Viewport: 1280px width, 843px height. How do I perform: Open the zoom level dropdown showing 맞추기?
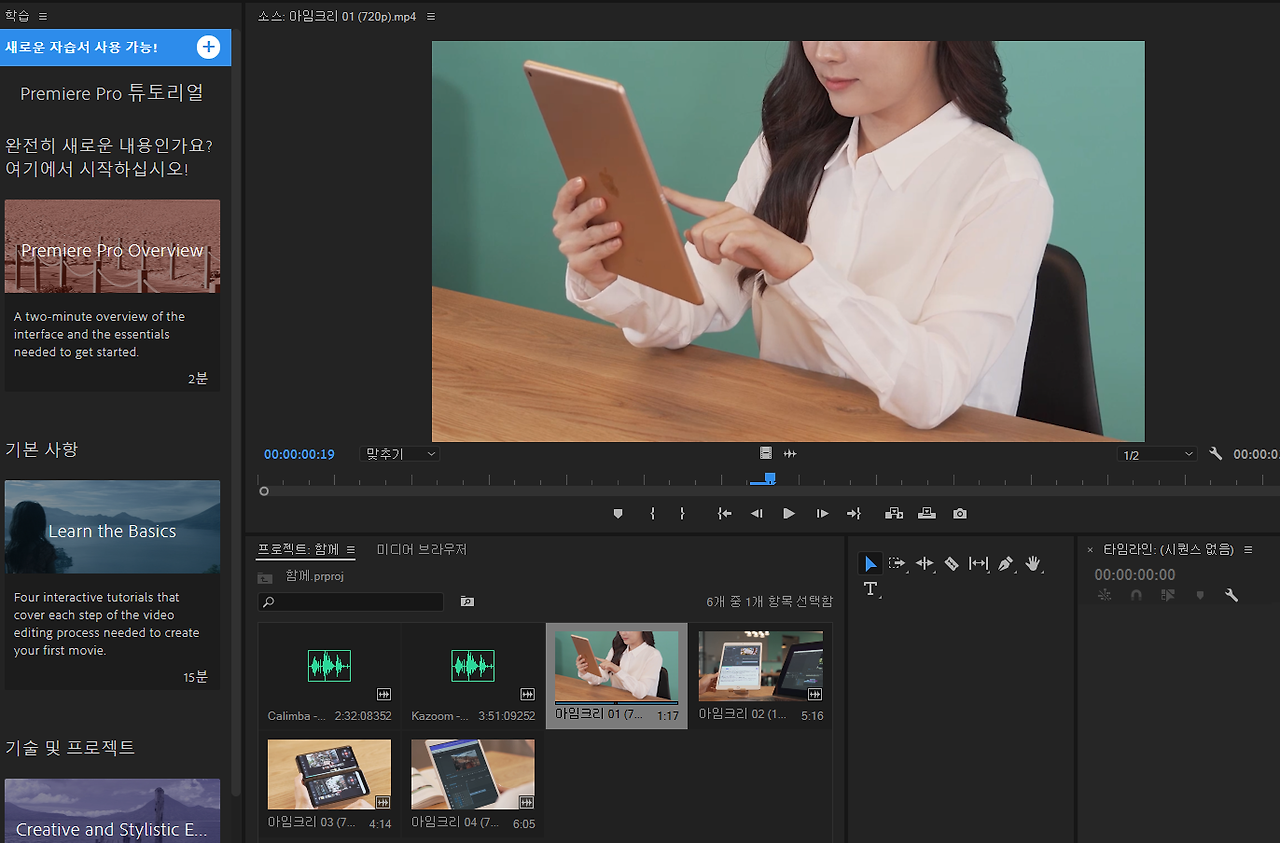[400, 454]
